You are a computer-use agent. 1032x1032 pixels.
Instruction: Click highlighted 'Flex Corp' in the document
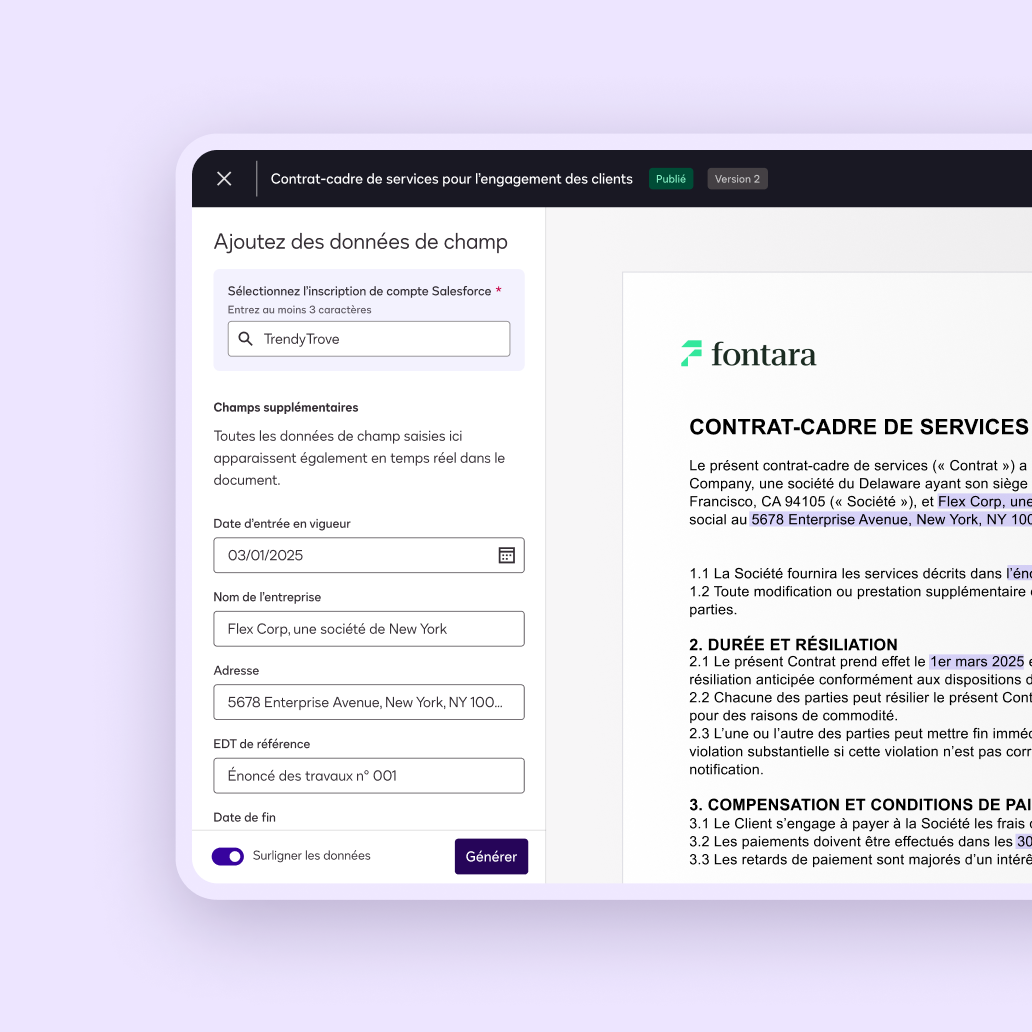coord(985,502)
